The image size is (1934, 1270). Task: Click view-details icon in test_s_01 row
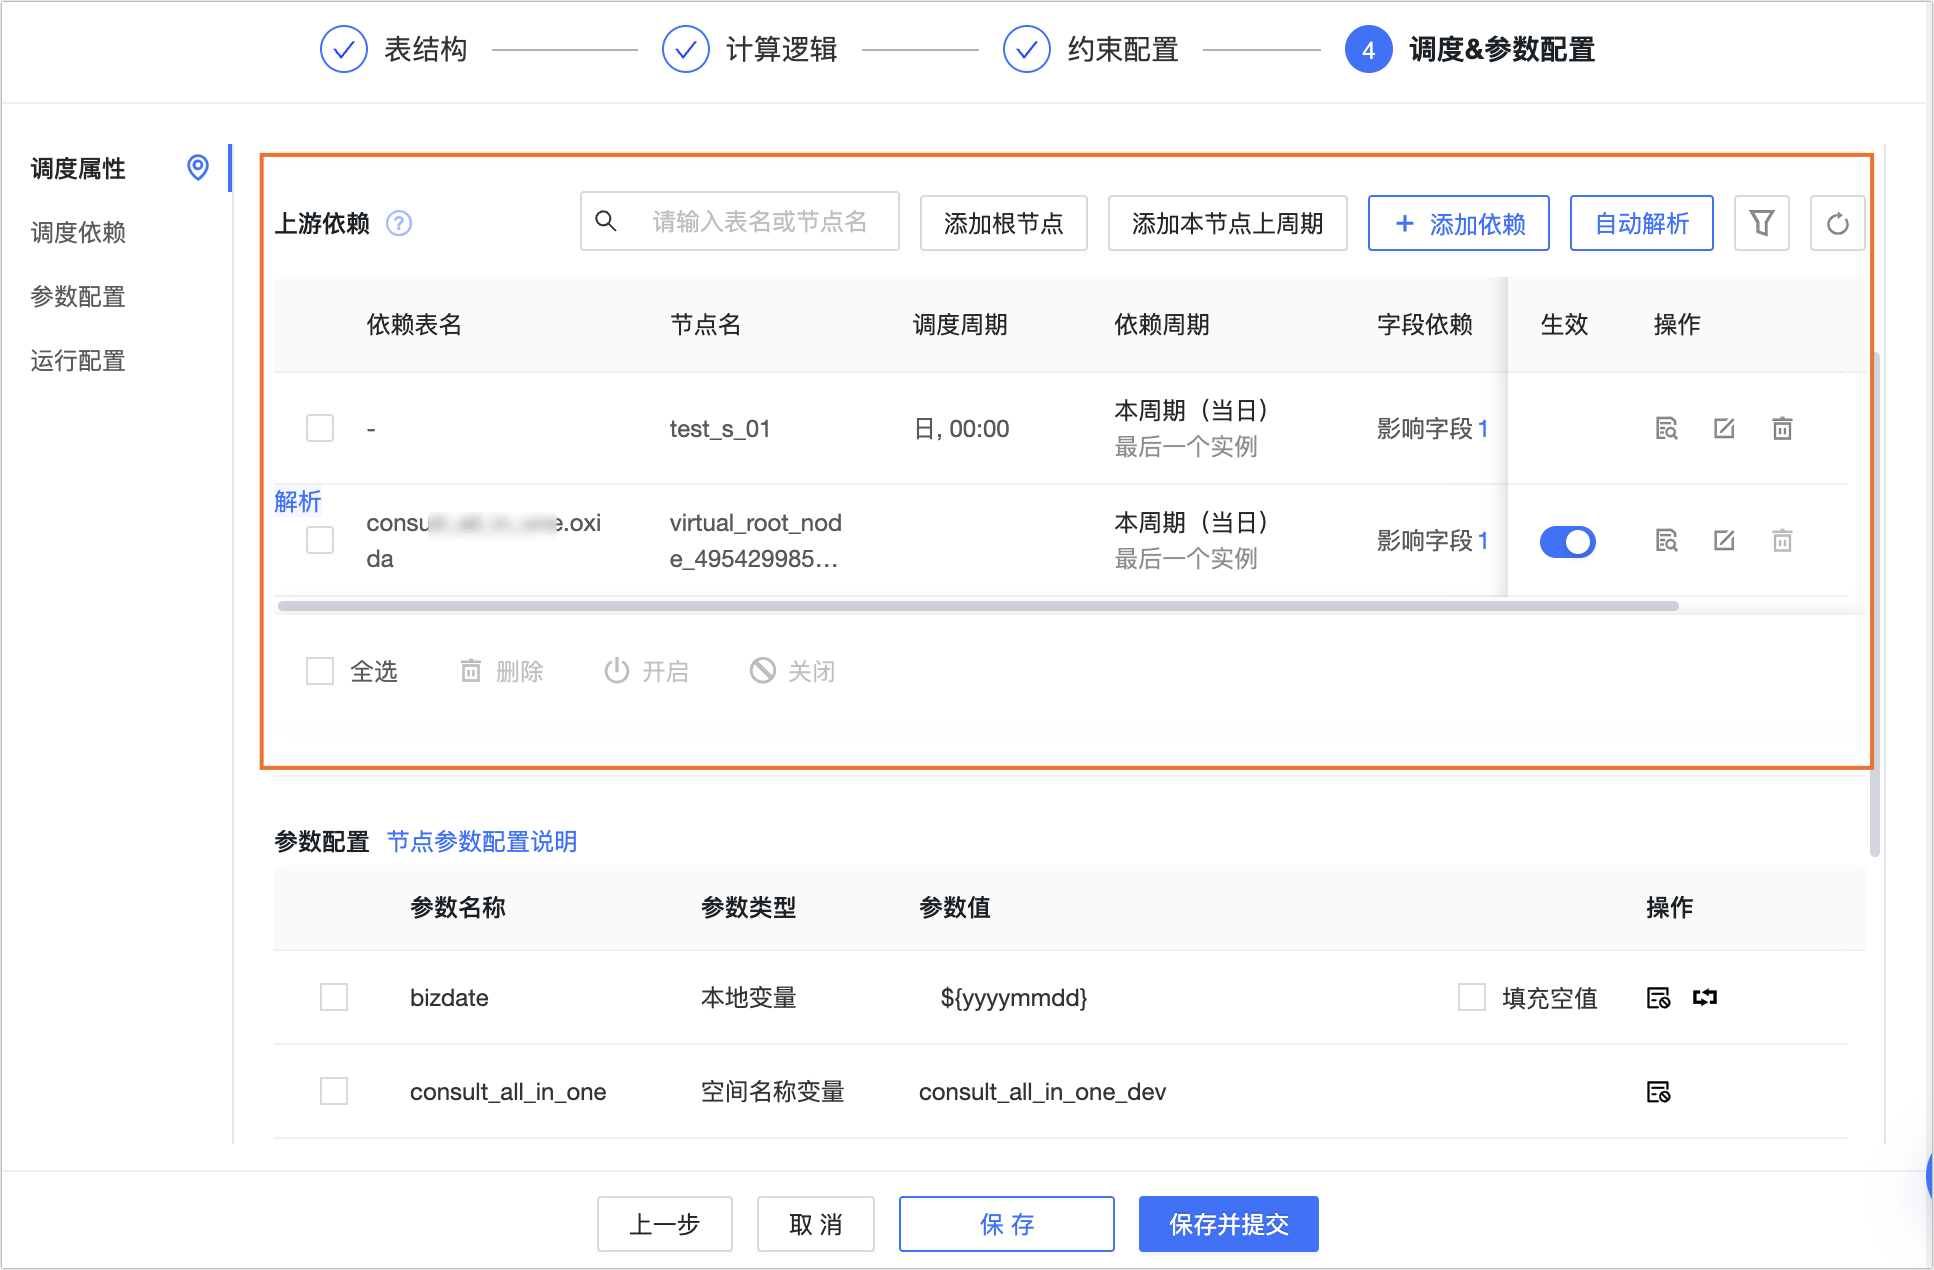1666,429
